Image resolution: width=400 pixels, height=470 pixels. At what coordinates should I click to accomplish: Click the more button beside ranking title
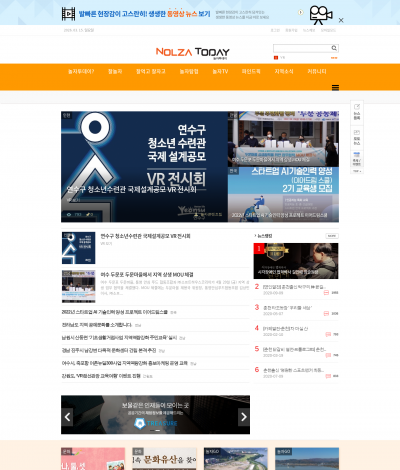coord(332,236)
